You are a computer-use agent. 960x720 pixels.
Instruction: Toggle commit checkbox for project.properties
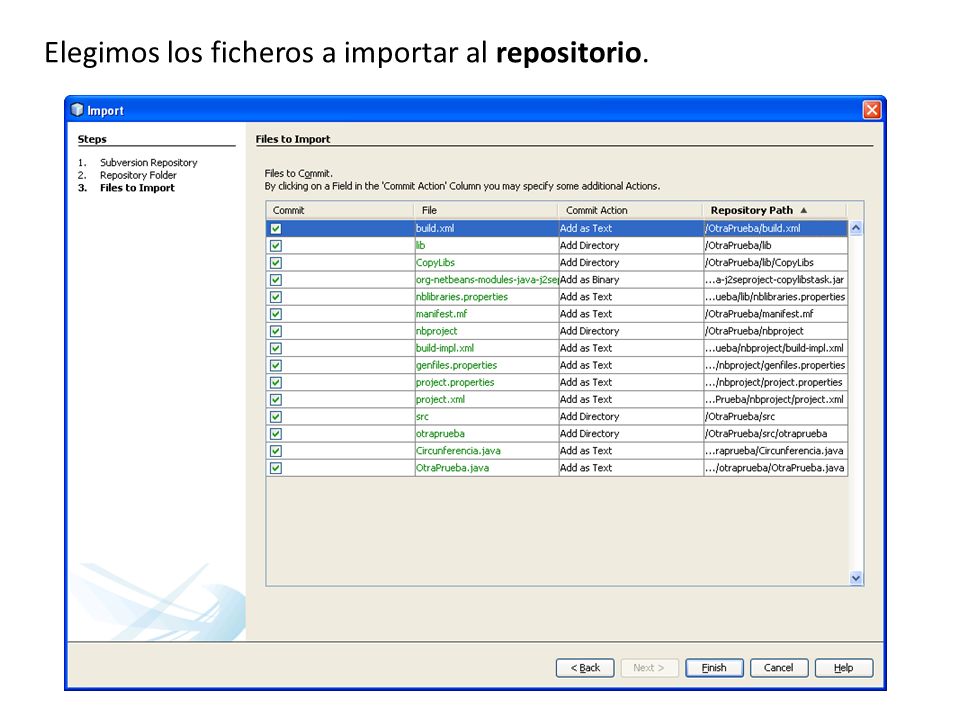click(x=276, y=383)
